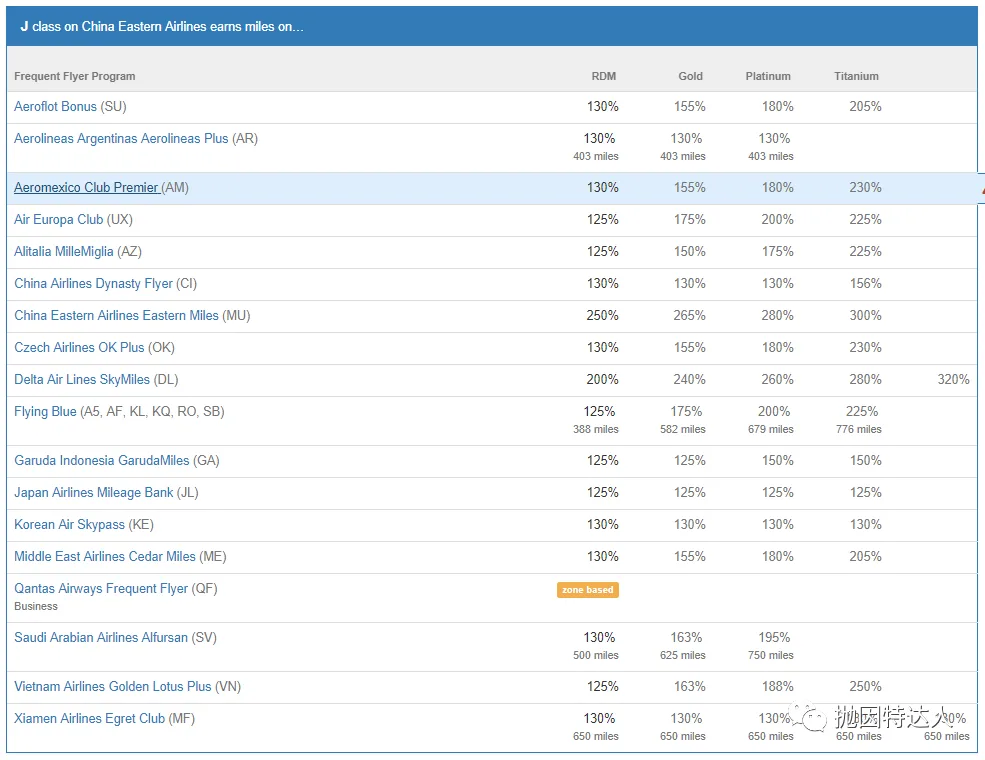Click the Flying Blue program link
985x760 pixels.
(45, 412)
